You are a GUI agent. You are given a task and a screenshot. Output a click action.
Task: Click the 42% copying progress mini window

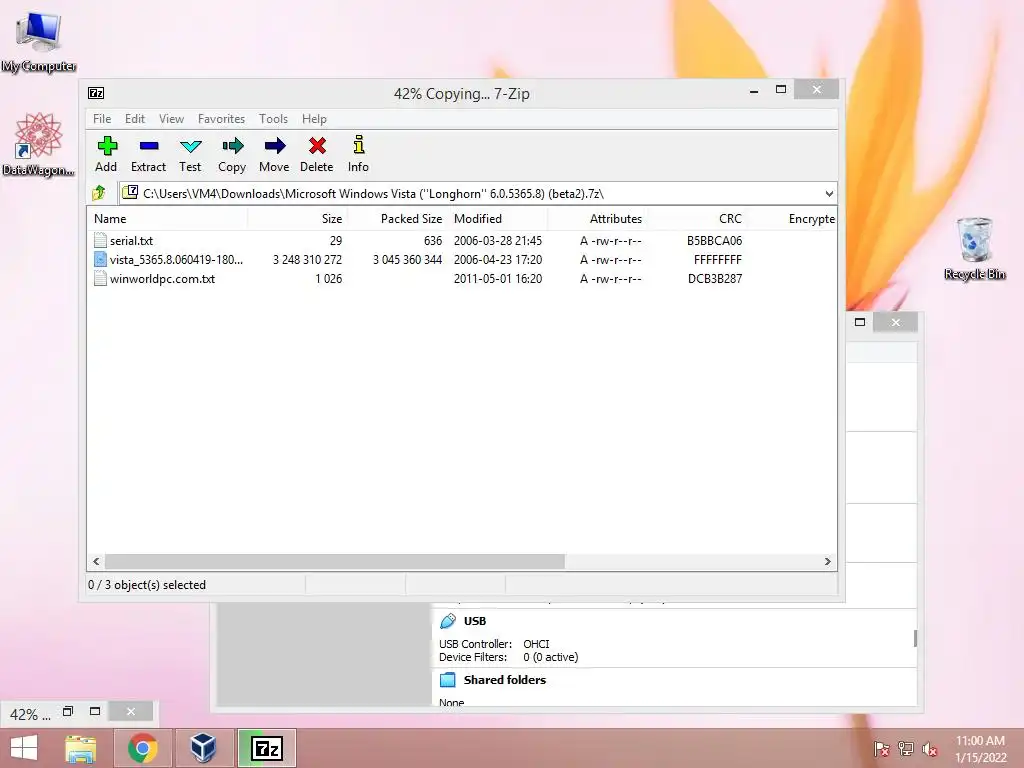[30, 714]
